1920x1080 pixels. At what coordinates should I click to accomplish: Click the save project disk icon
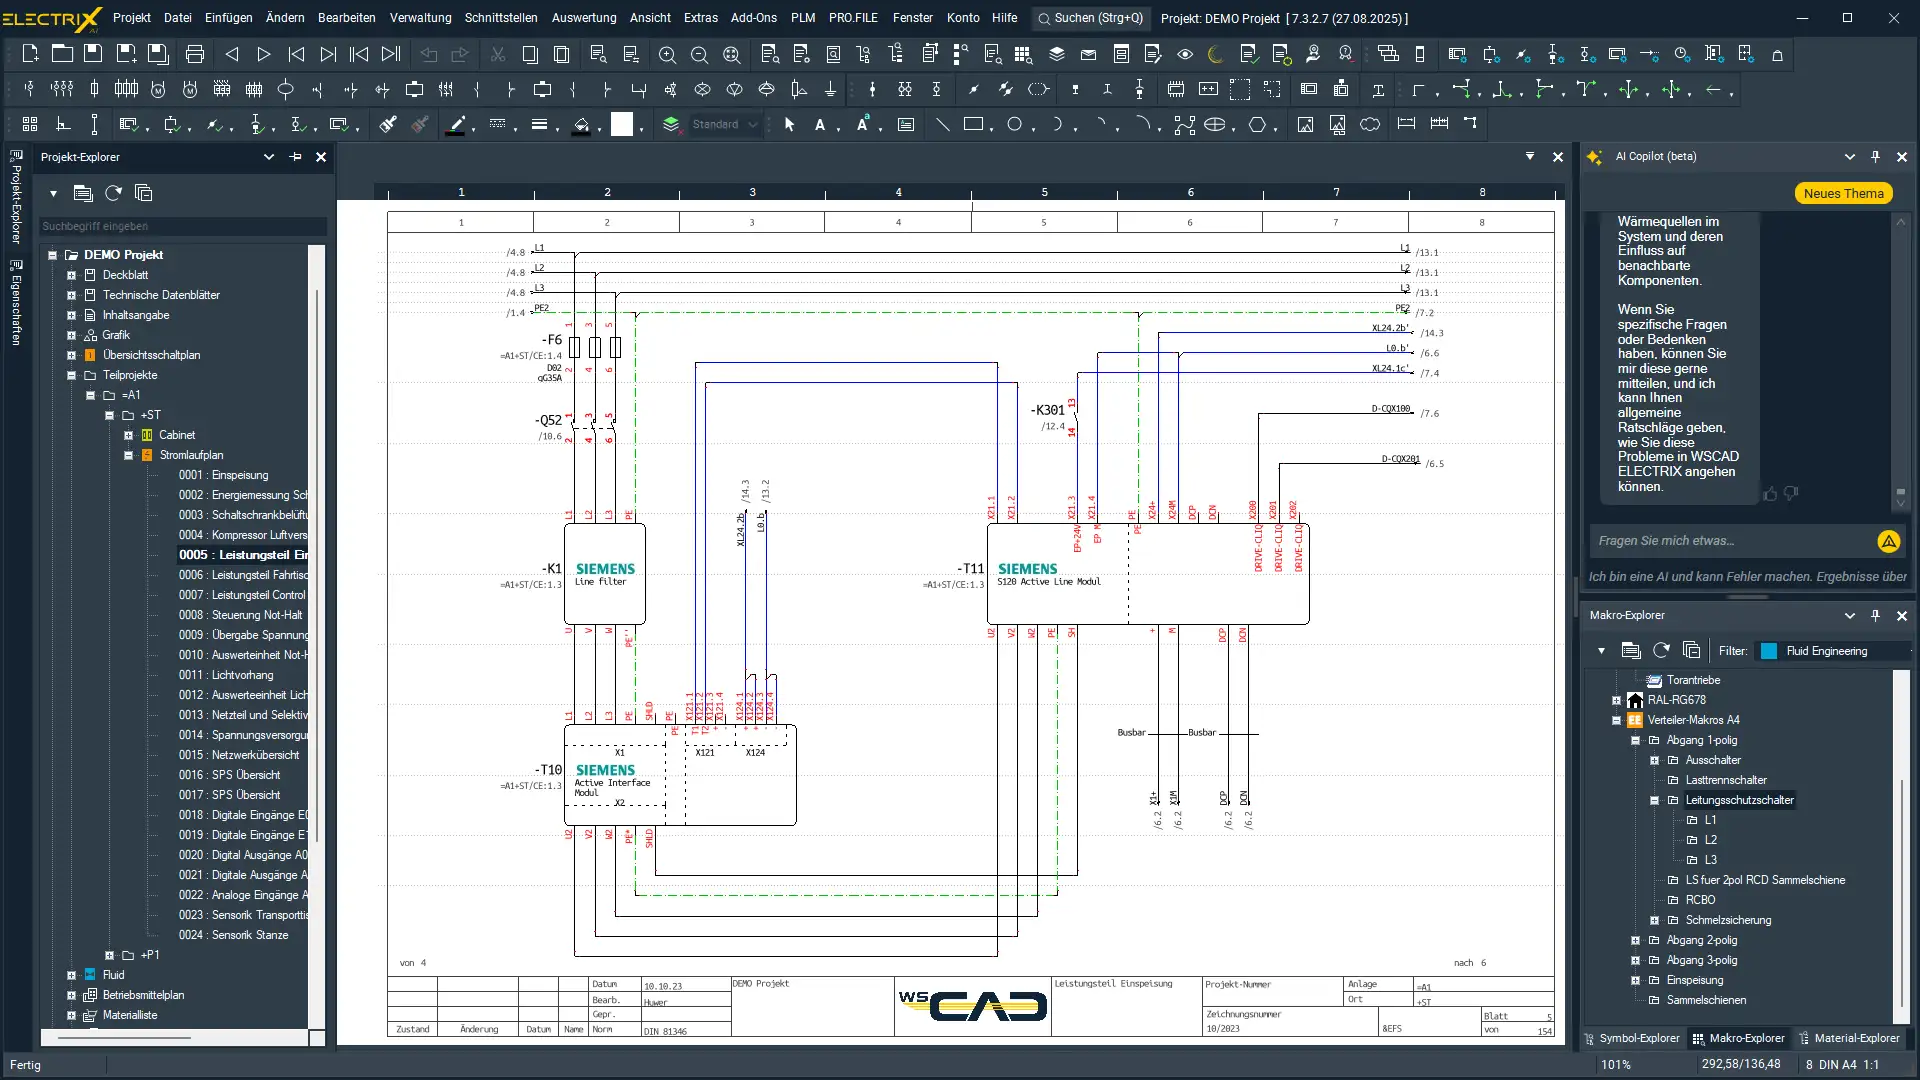pyautogui.click(x=93, y=54)
